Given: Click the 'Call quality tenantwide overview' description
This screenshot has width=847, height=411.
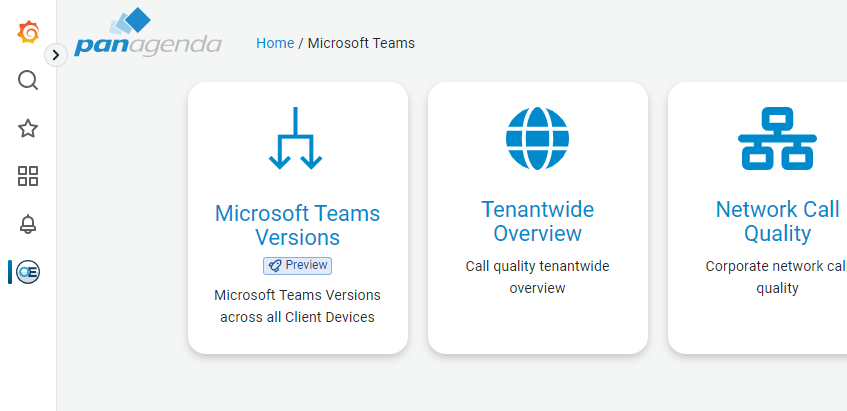Looking at the screenshot, I should point(537,277).
